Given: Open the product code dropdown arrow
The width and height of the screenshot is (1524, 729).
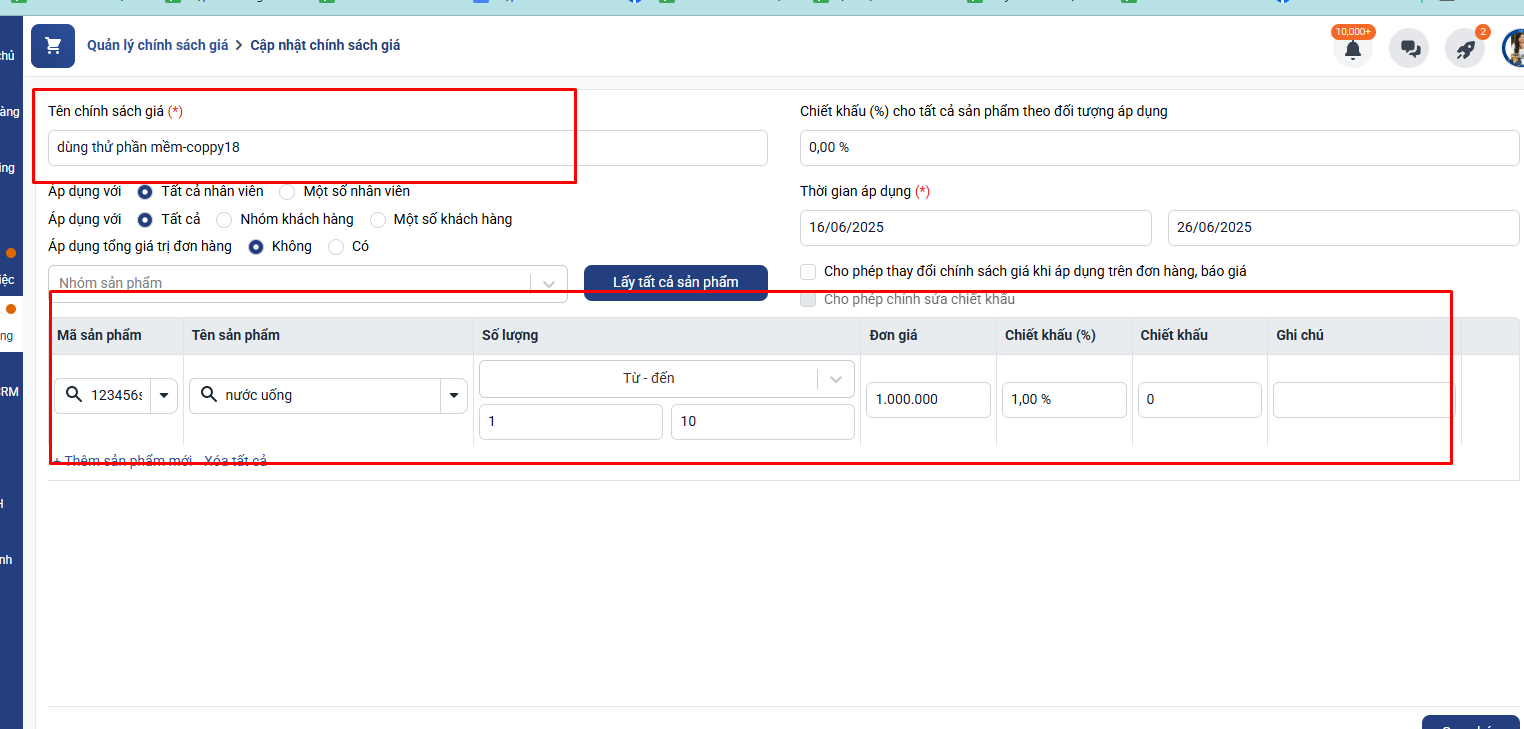Looking at the screenshot, I should (x=164, y=396).
